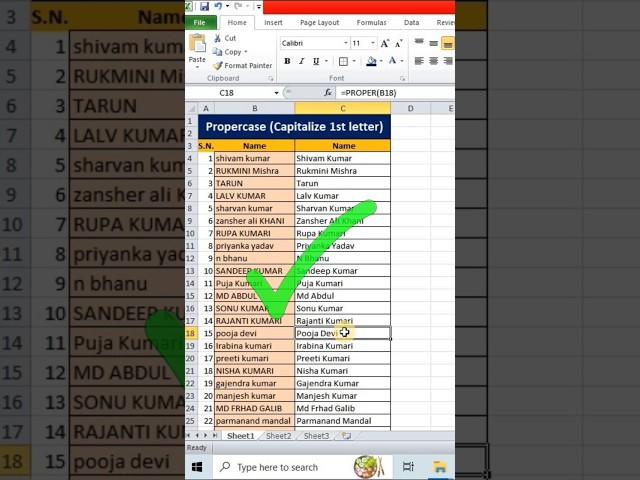The image size is (640, 480).
Task: Toggle Top Align icon
Action: tap(419, 43)
